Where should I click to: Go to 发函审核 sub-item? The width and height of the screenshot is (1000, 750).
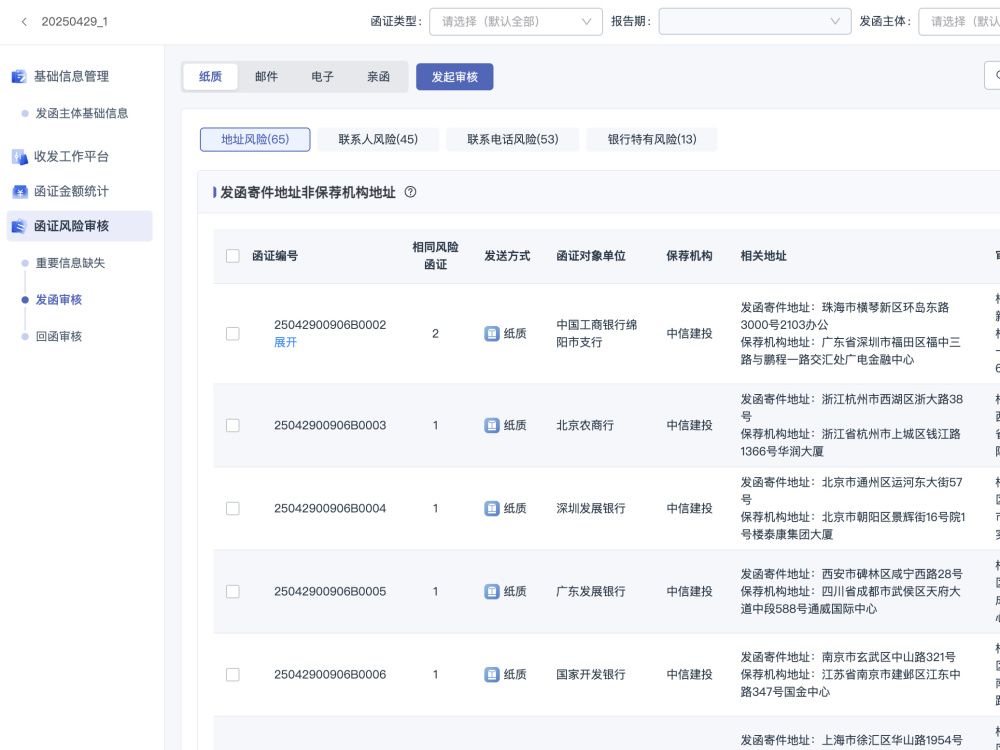(x=59, y=300)
